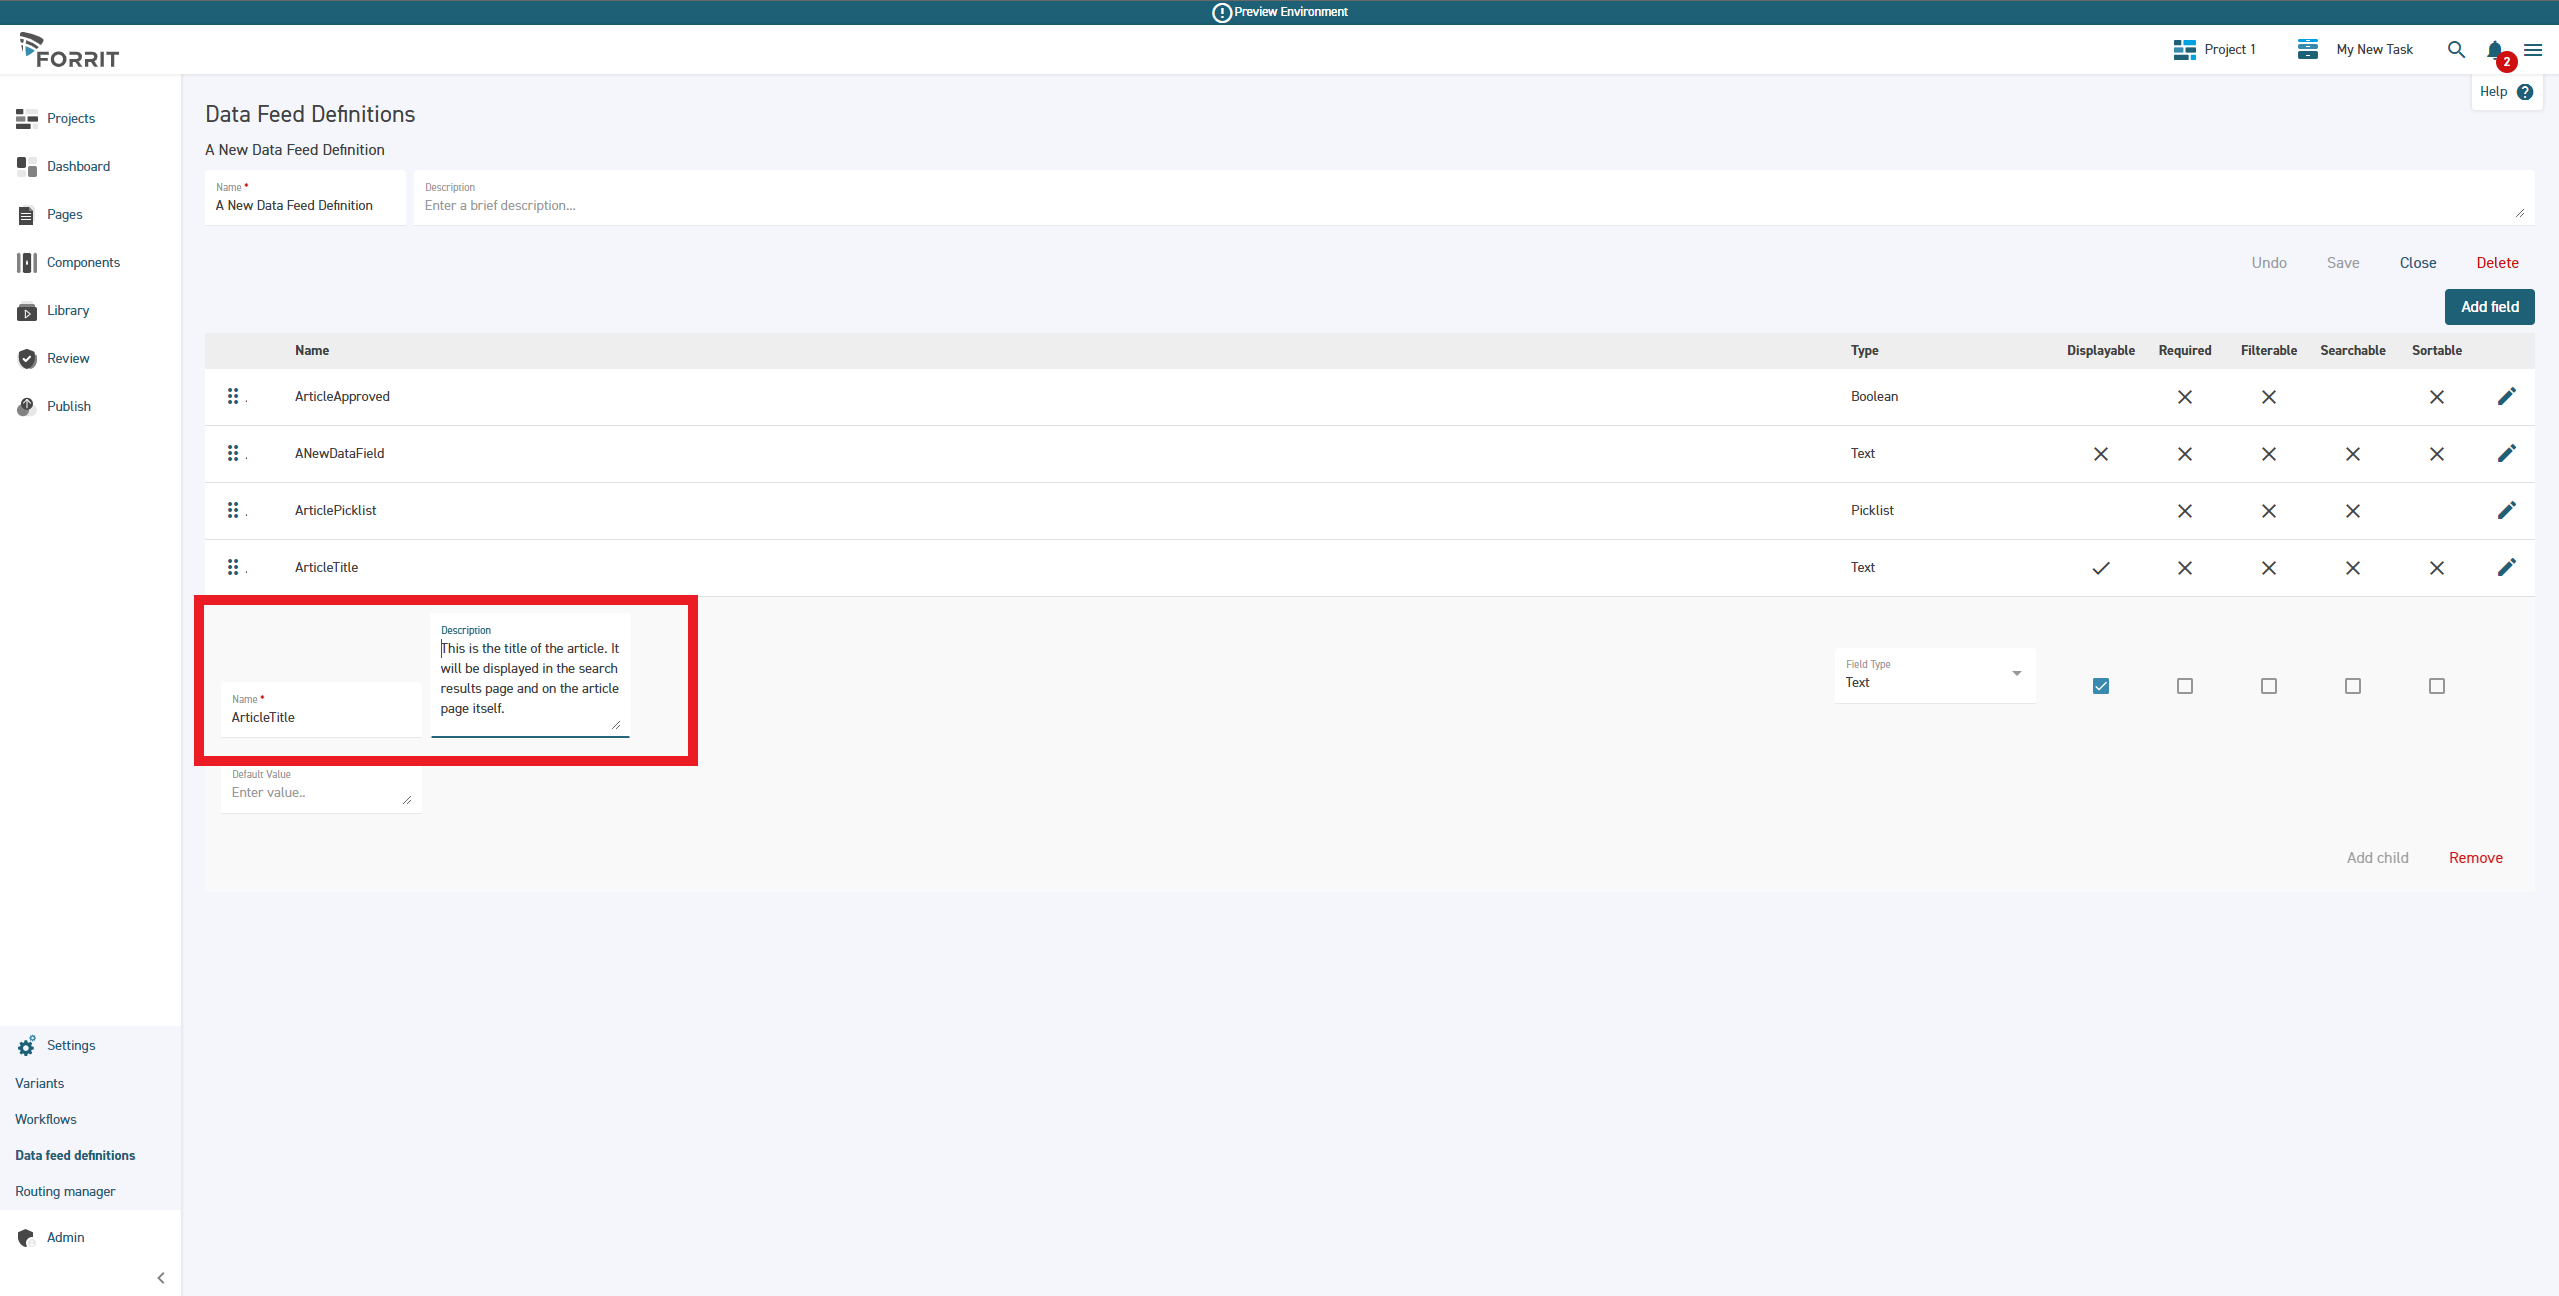This screenshot has height=1296, width=2559.
Task: Open search using the magnifier icon
Action: click(x=2455, y=49)
